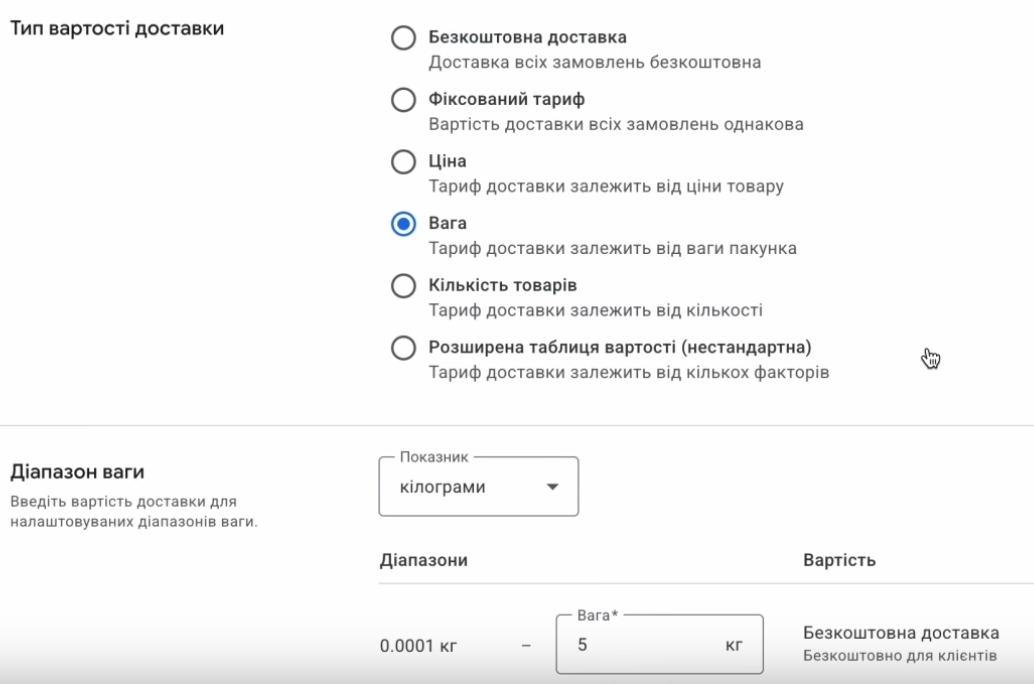Click the Вартість column header
Viewport: 1034px width, 684px height.
[839, 560]
